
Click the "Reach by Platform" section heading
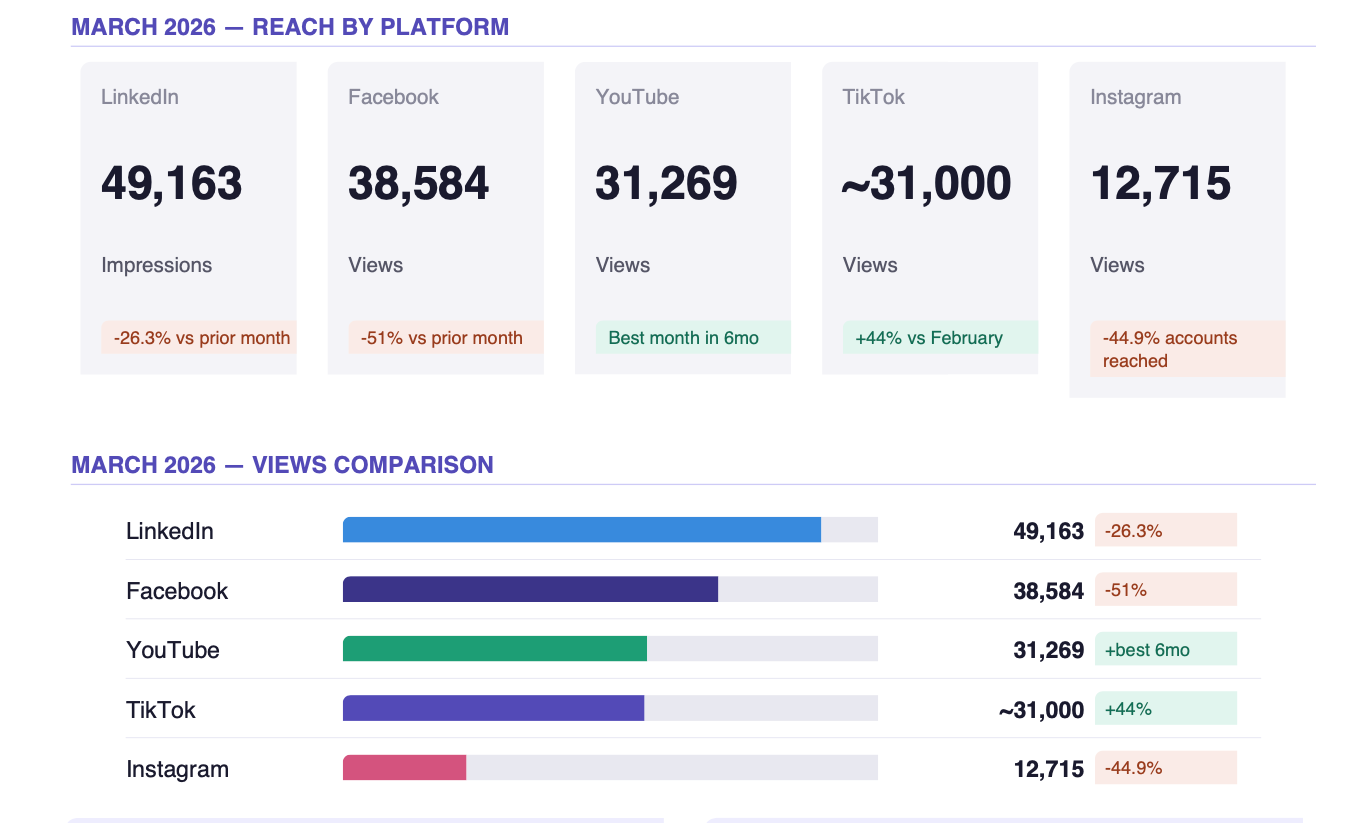(290, 27)
